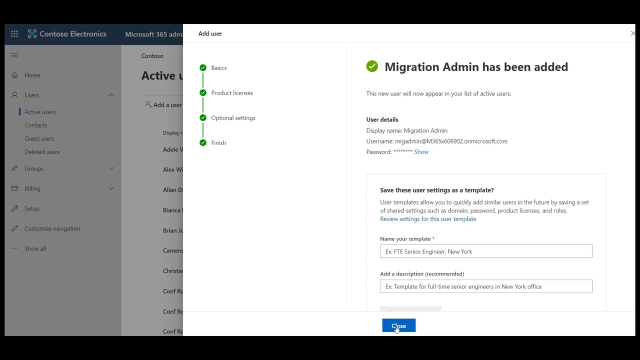The height and width of the screenshot is (360, 640).
Task: Click the Microsoft 365 admin center title
Action: [153, 34]
